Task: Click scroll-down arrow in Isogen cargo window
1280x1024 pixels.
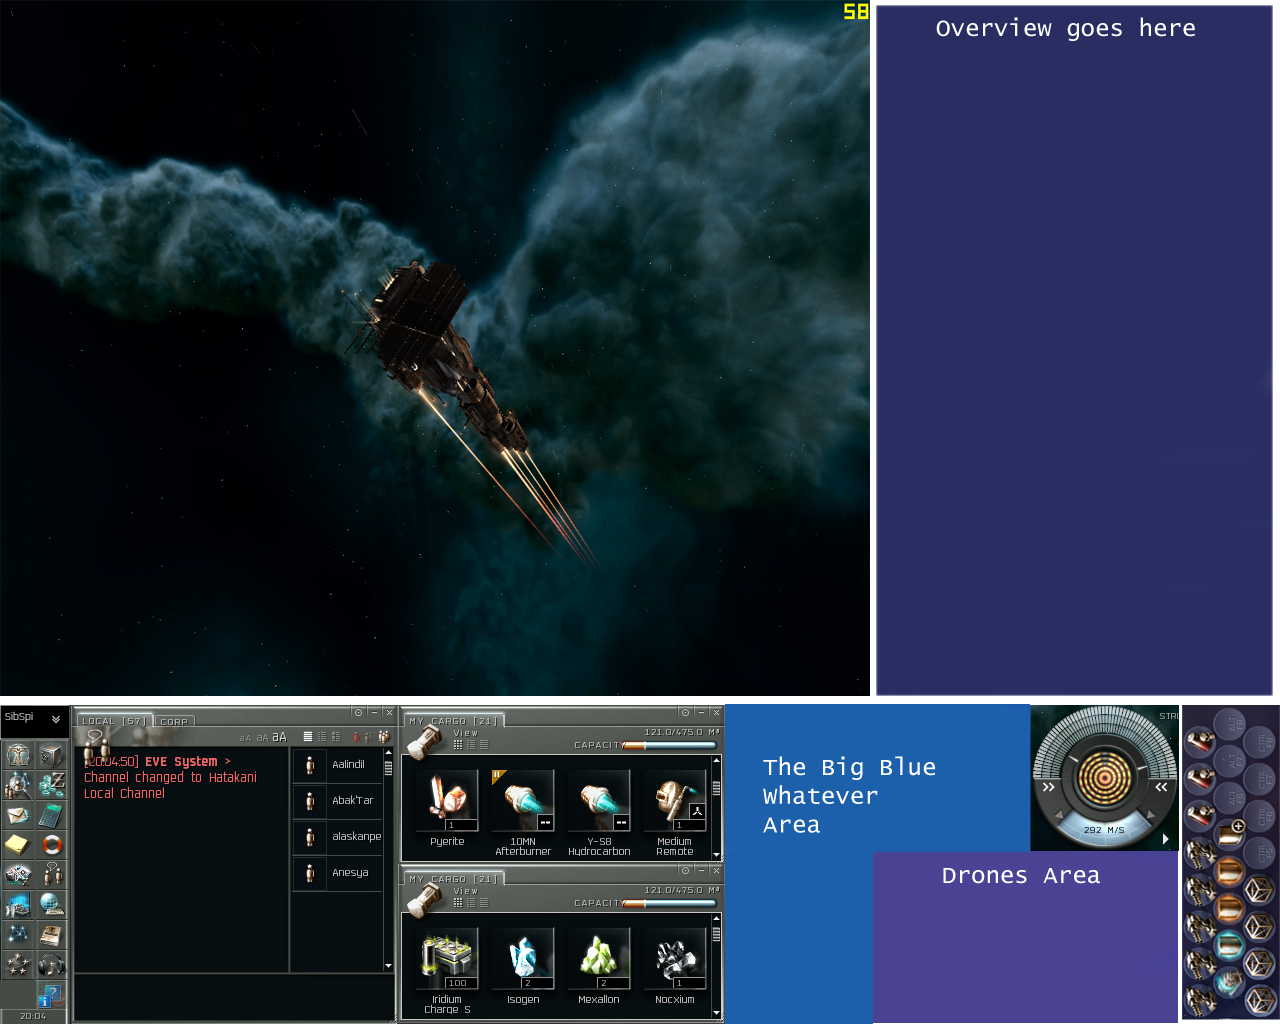Action: click(716, 1013)
